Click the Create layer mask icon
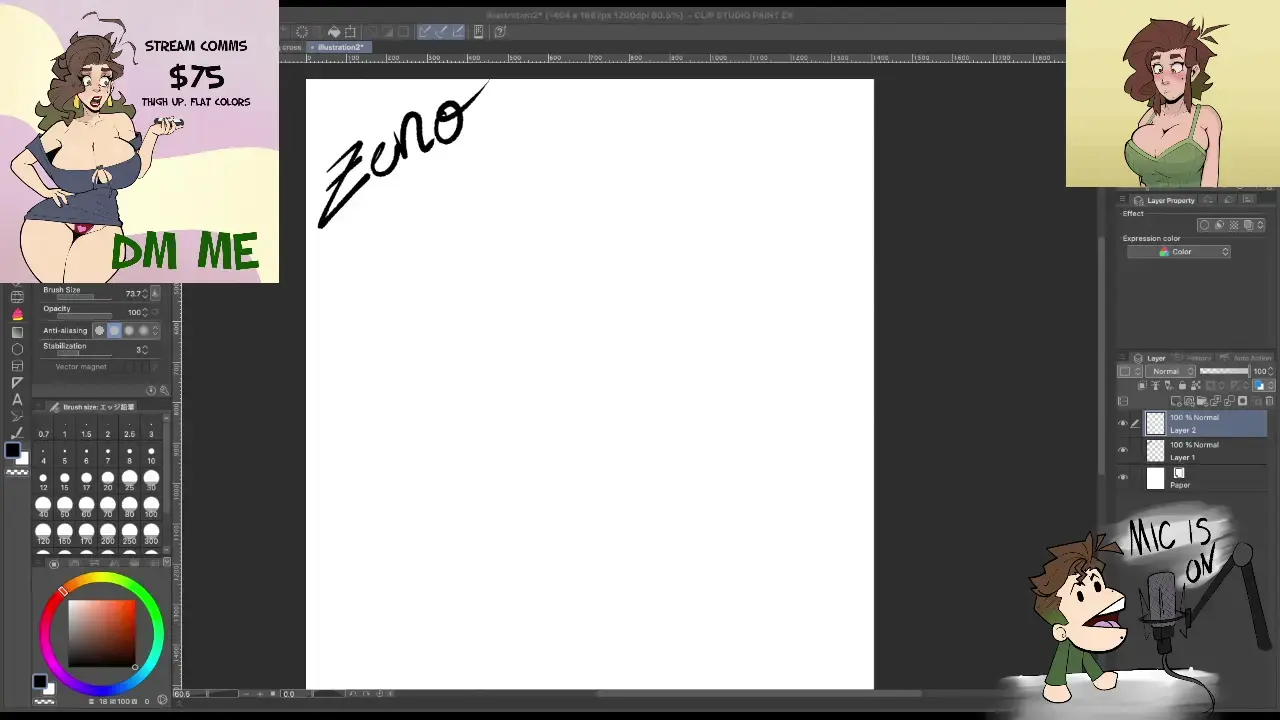Image resolution: width=1280 pixels, height=720 pixels. (x=1242, y=402)
